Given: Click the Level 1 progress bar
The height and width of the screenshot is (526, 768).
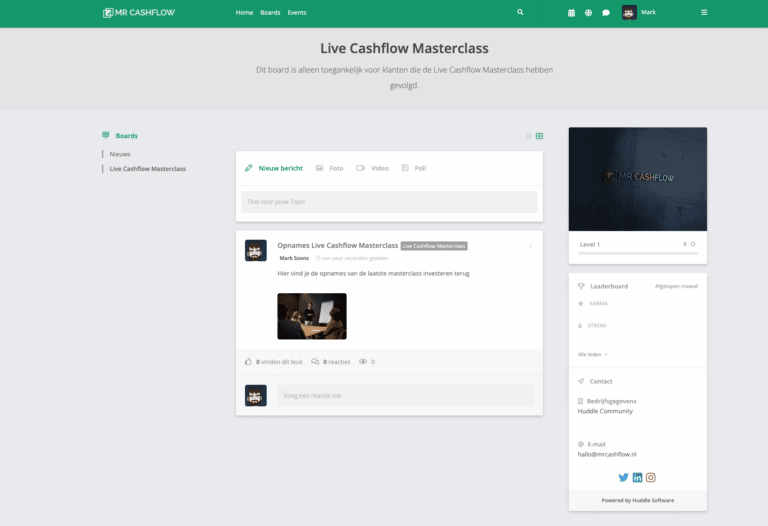Looking at the screenshot, I should (638, 253).
